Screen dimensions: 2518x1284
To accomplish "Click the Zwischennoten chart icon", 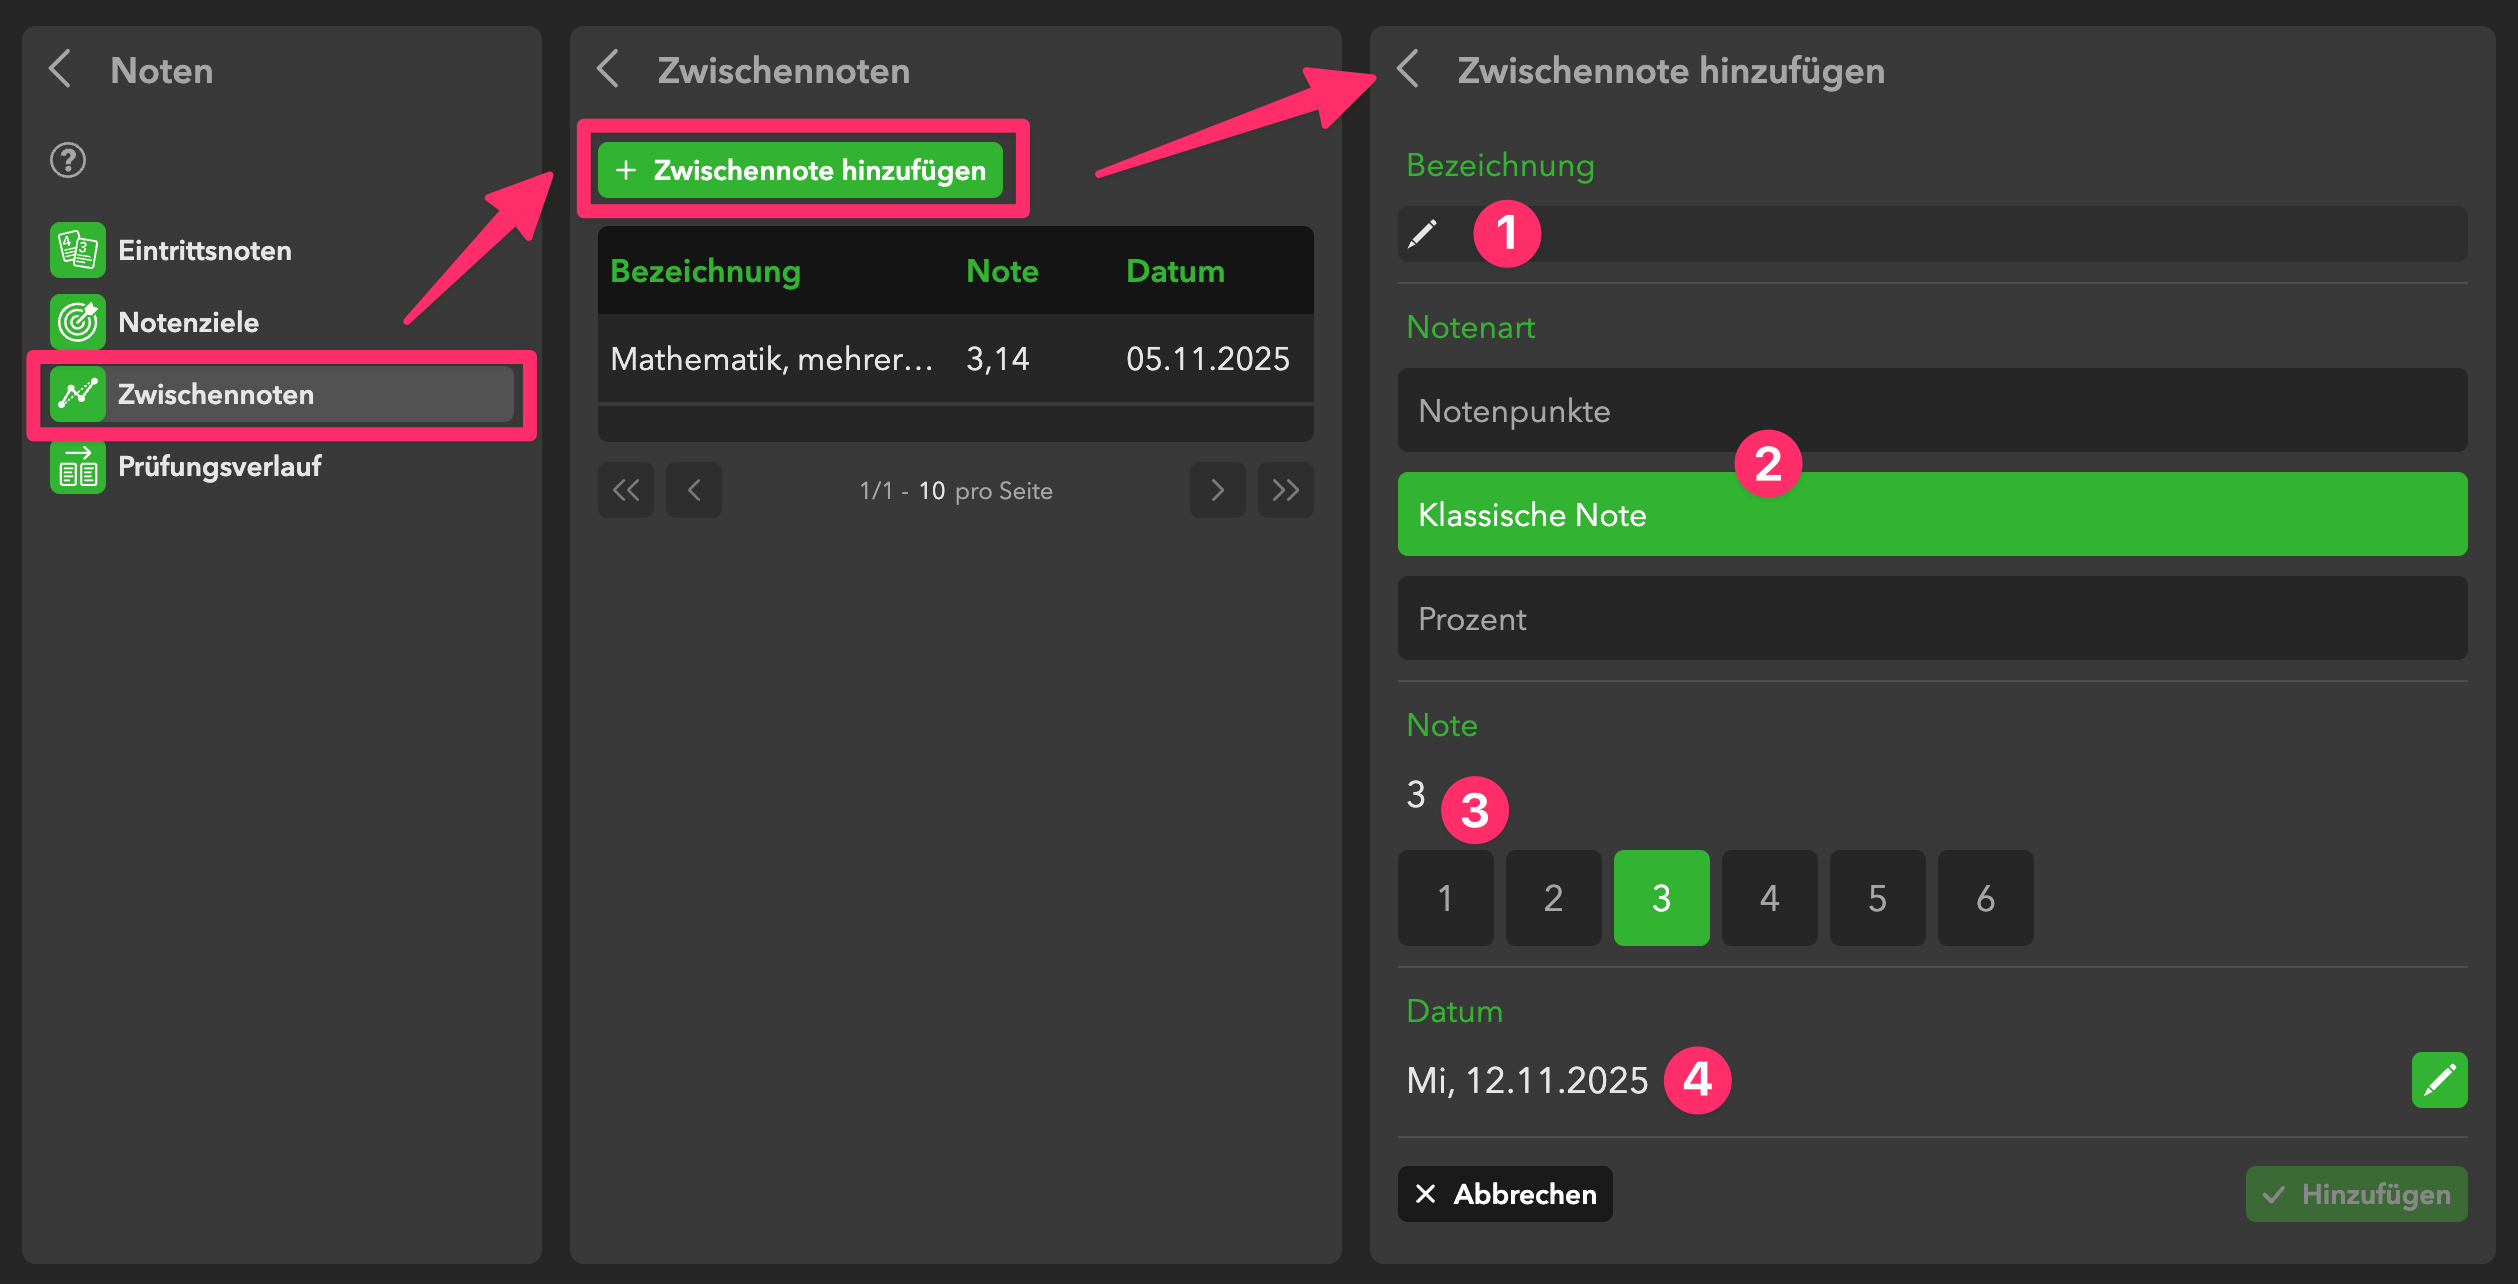I will click(77, 394).
